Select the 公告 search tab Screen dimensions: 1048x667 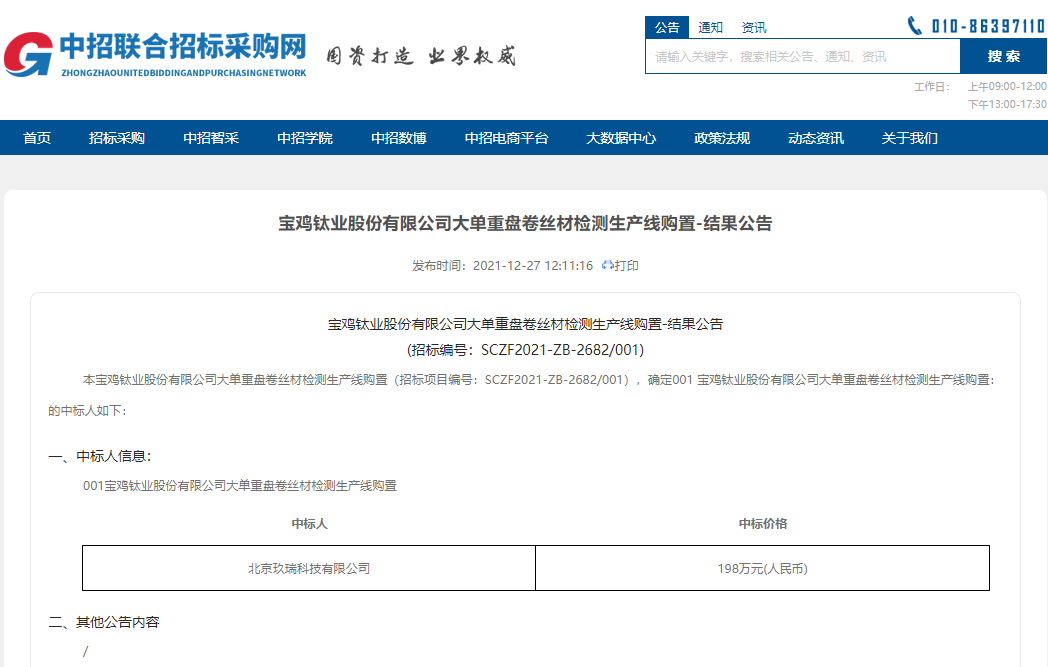pos(667,28)
